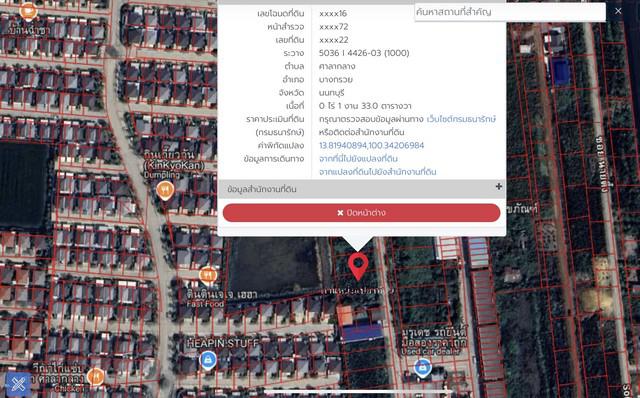Open the เว็บไซต์กรมธนารักษ์ link
The image size is (640, 398).
pyautogui.click(x=461, y=119)
